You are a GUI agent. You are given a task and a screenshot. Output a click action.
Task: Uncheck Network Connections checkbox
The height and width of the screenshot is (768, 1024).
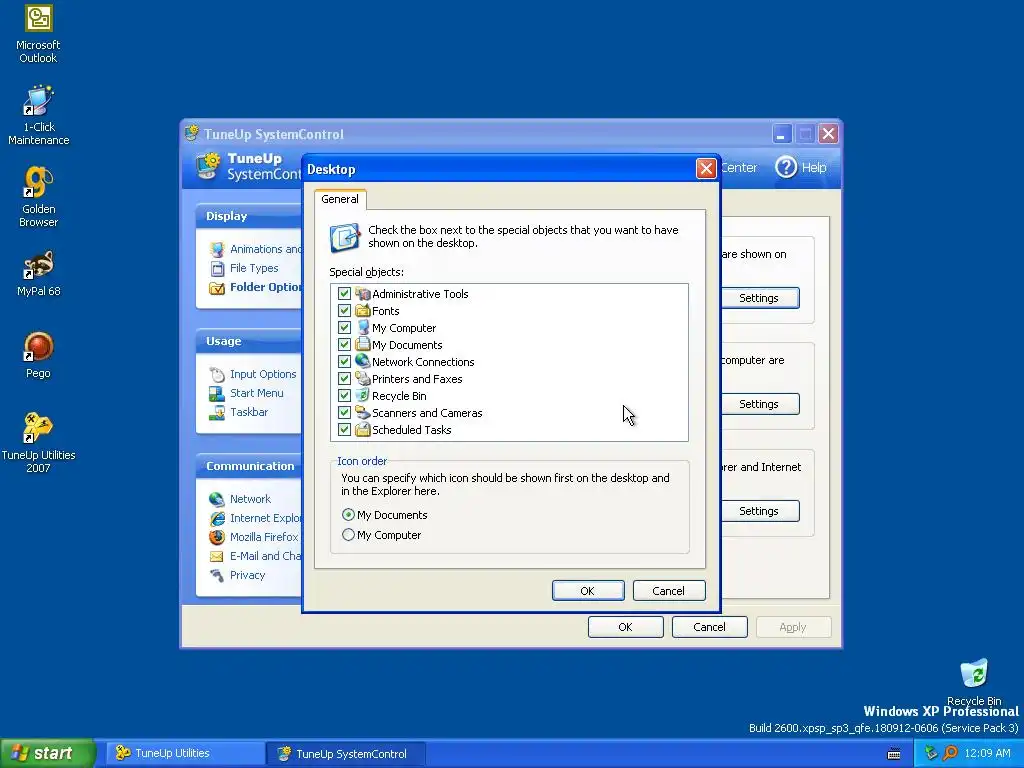tap(344, 362)
